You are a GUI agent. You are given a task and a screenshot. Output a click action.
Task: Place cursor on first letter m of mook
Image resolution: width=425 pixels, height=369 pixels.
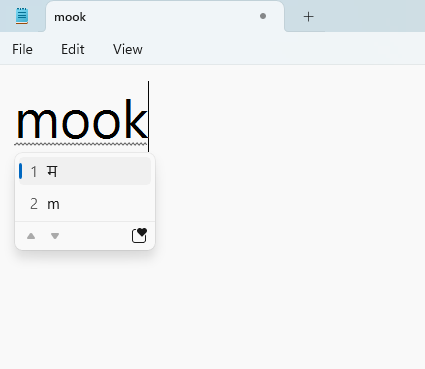point(36,123)
